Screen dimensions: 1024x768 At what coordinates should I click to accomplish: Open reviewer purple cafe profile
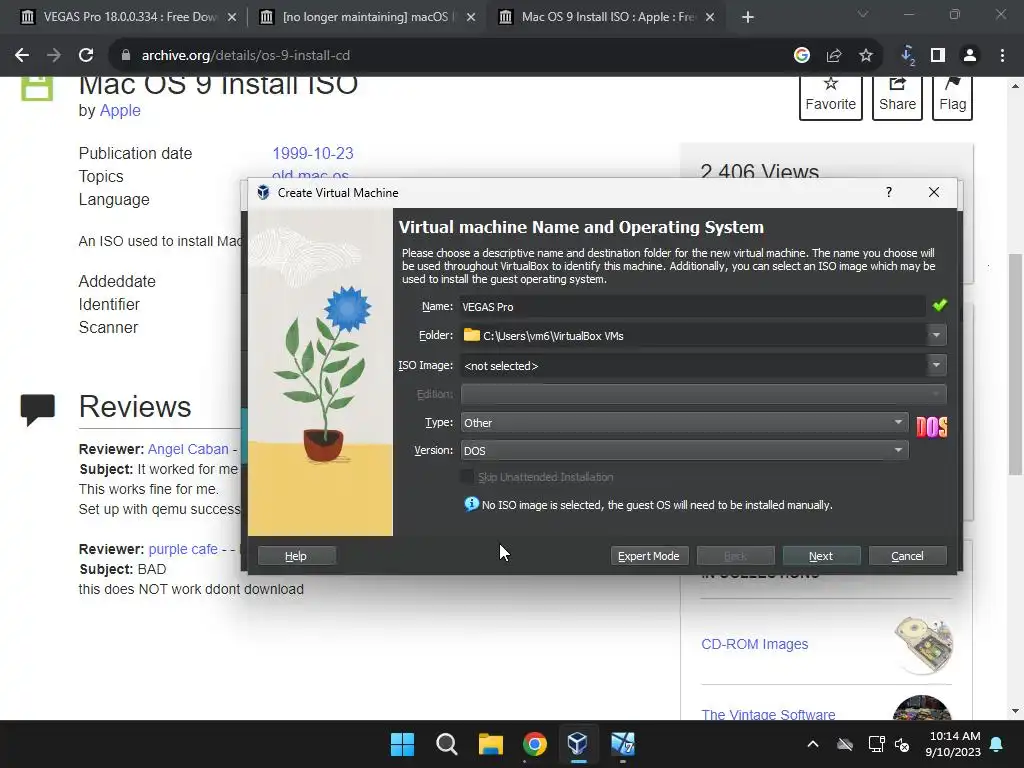click(183, 549)
